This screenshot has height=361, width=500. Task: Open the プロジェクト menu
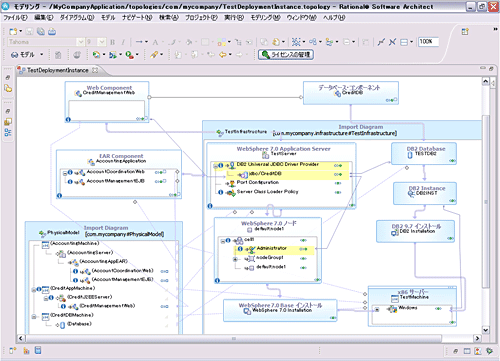[x=201, y=17]
